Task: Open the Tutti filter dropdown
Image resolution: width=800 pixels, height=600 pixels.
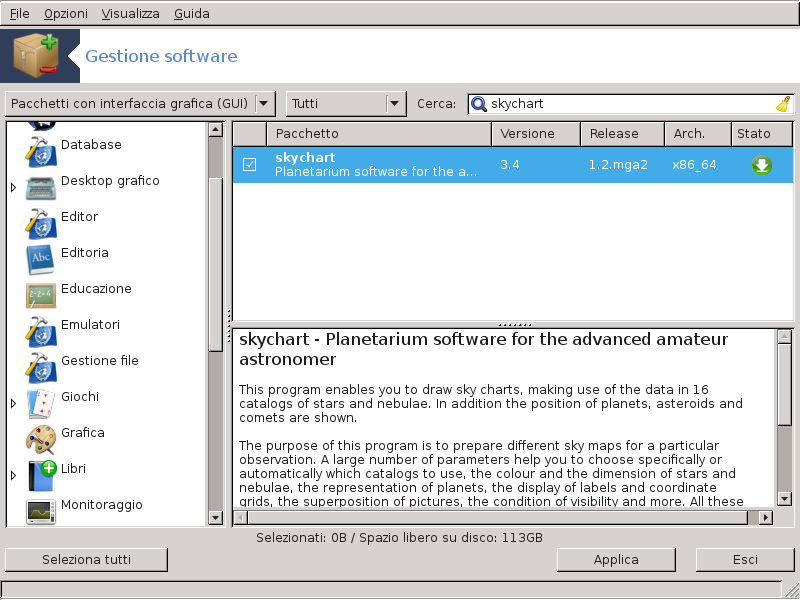Action: pyautogui.click(x=346, y=104)
